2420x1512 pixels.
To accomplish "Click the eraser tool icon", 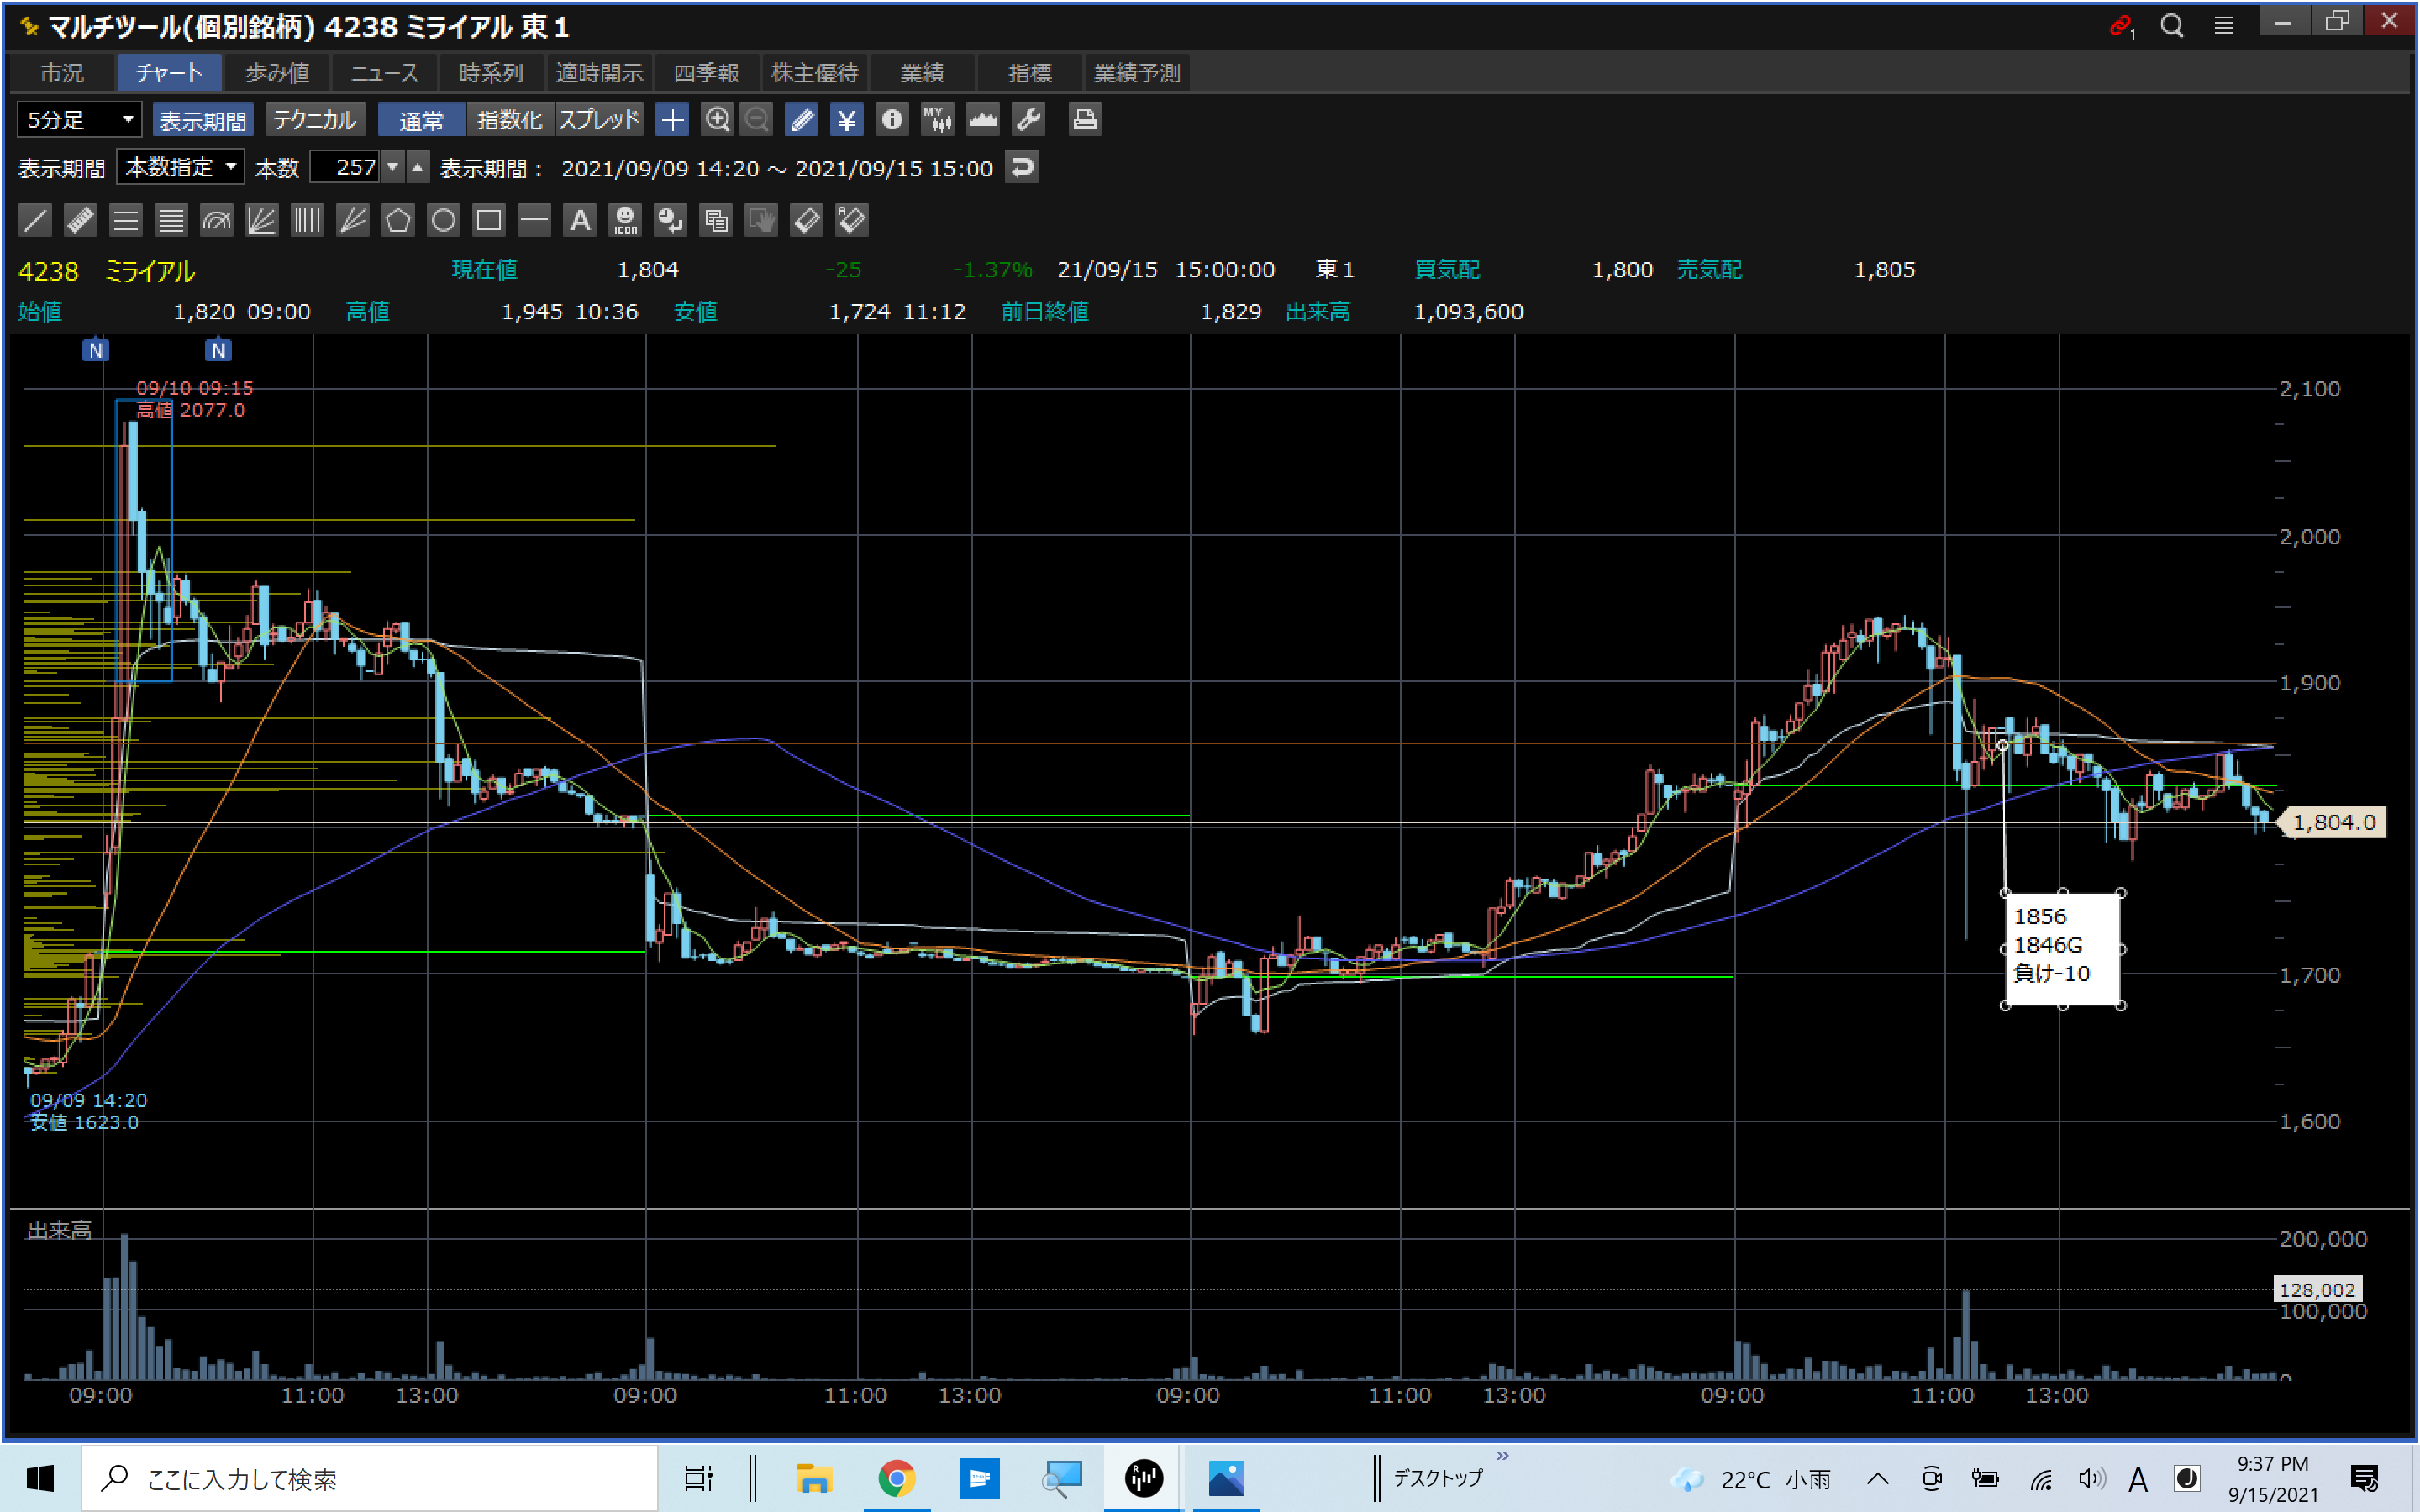I will tap(806, 220).
